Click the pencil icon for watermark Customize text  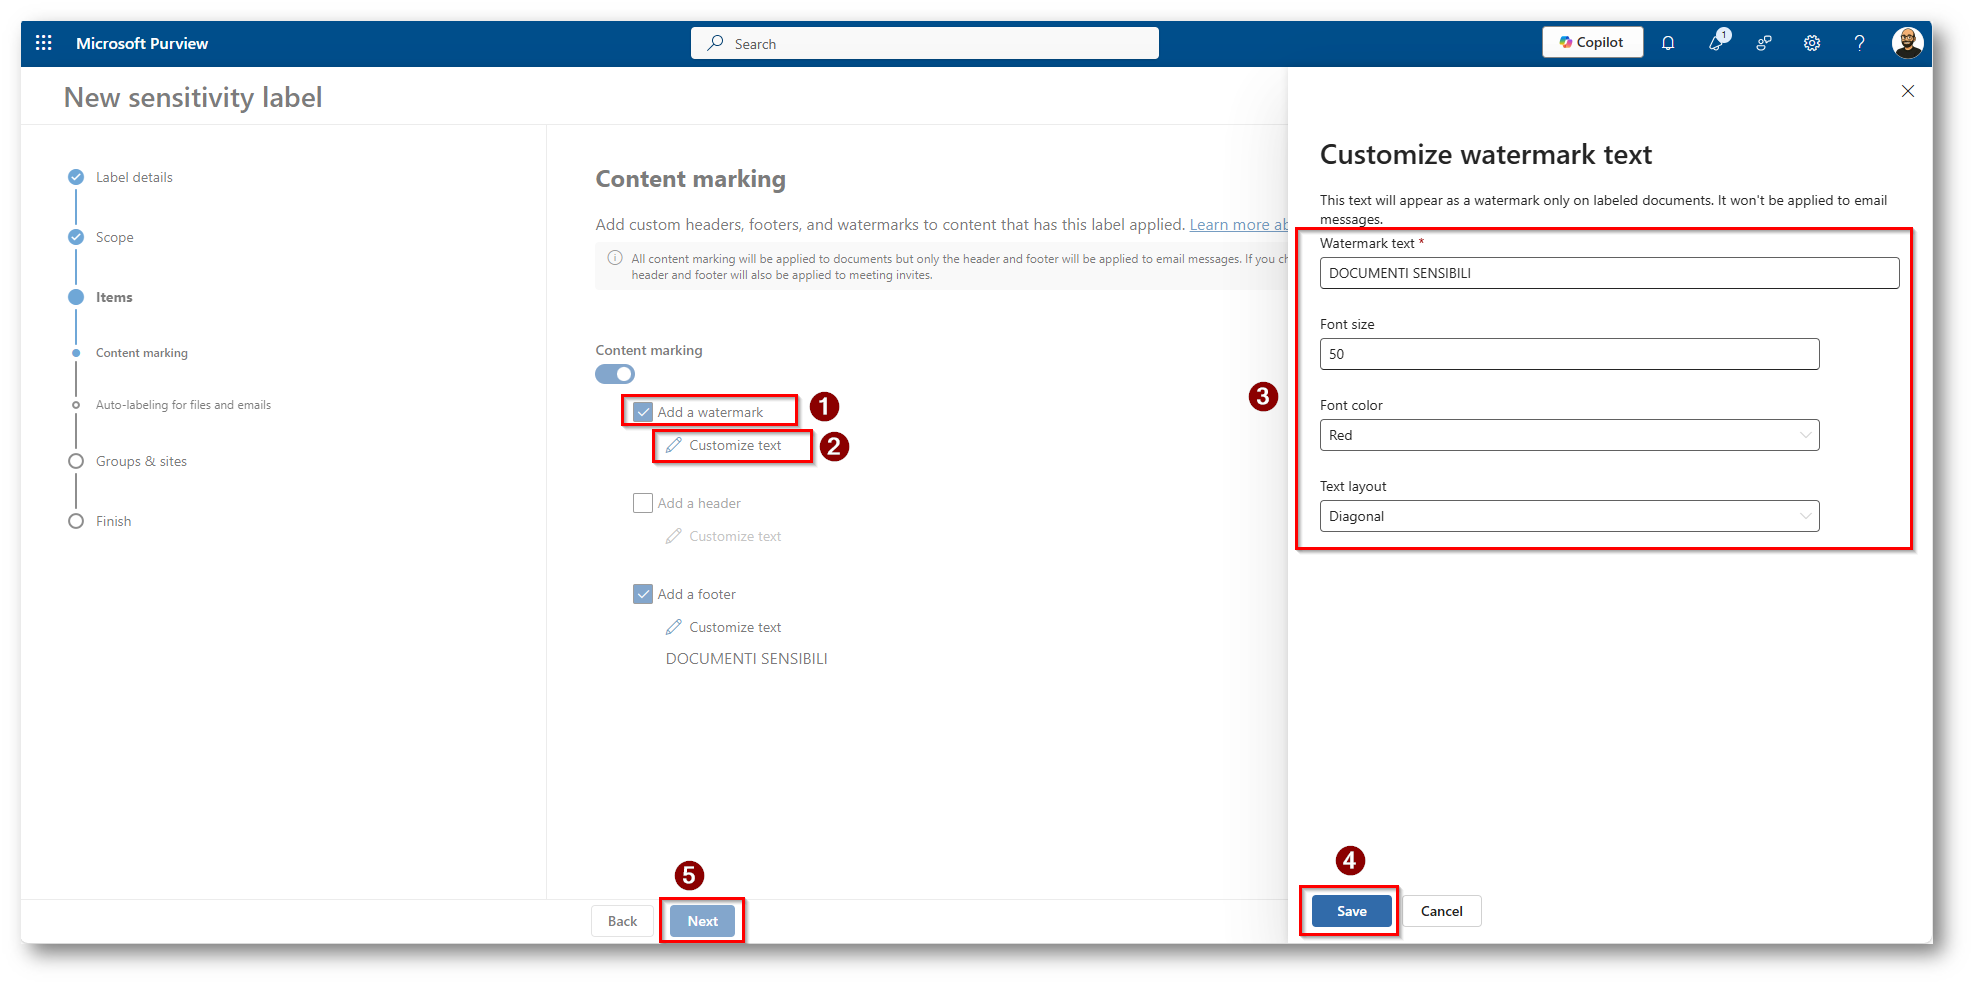(674, 445)
